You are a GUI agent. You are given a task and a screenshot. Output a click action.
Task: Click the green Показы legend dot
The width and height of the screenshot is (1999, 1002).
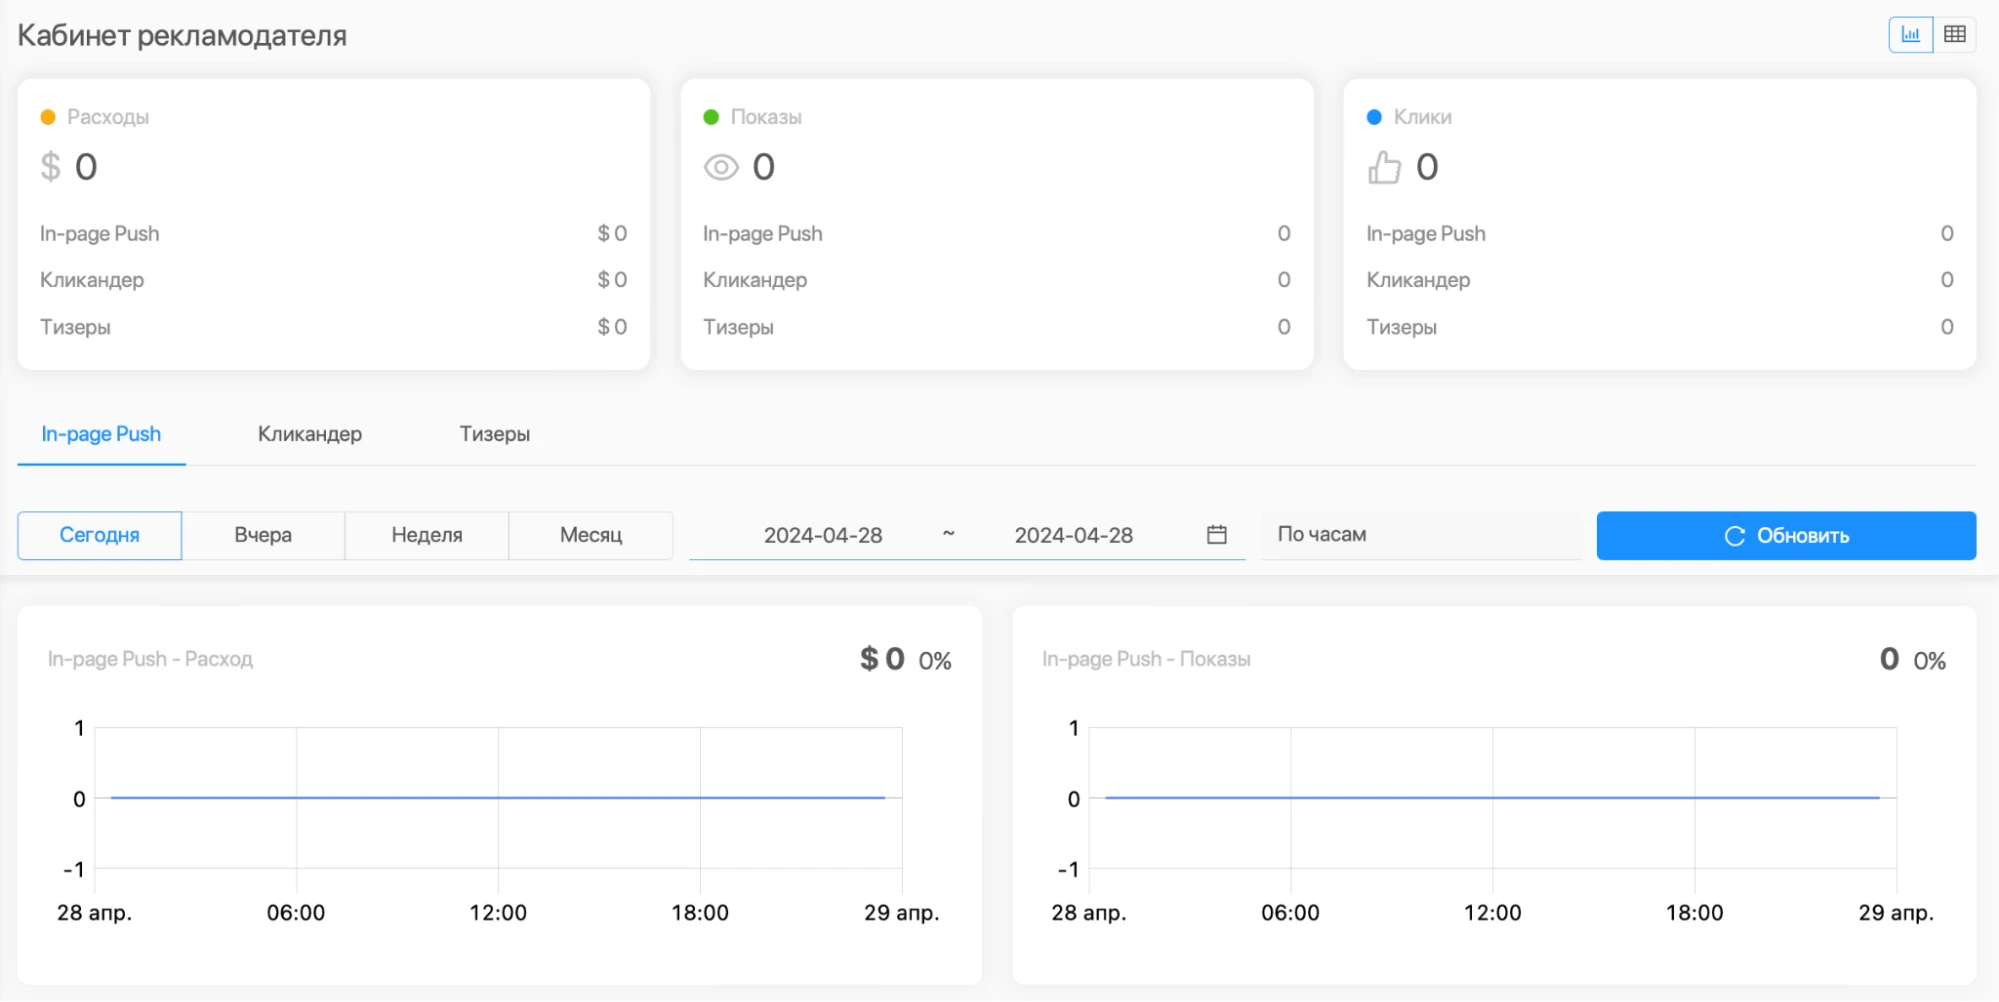(711, 117)
